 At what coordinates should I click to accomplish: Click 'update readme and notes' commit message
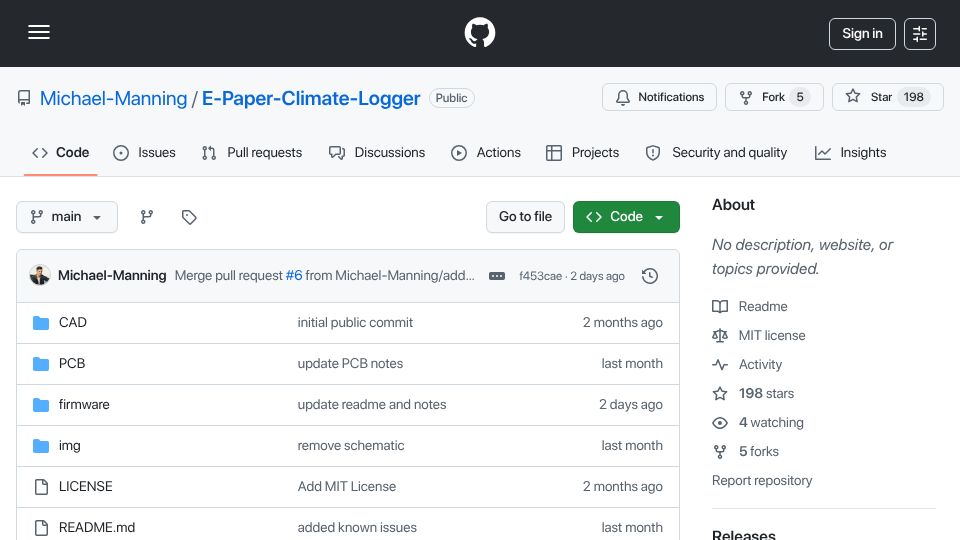click(372, 405)
